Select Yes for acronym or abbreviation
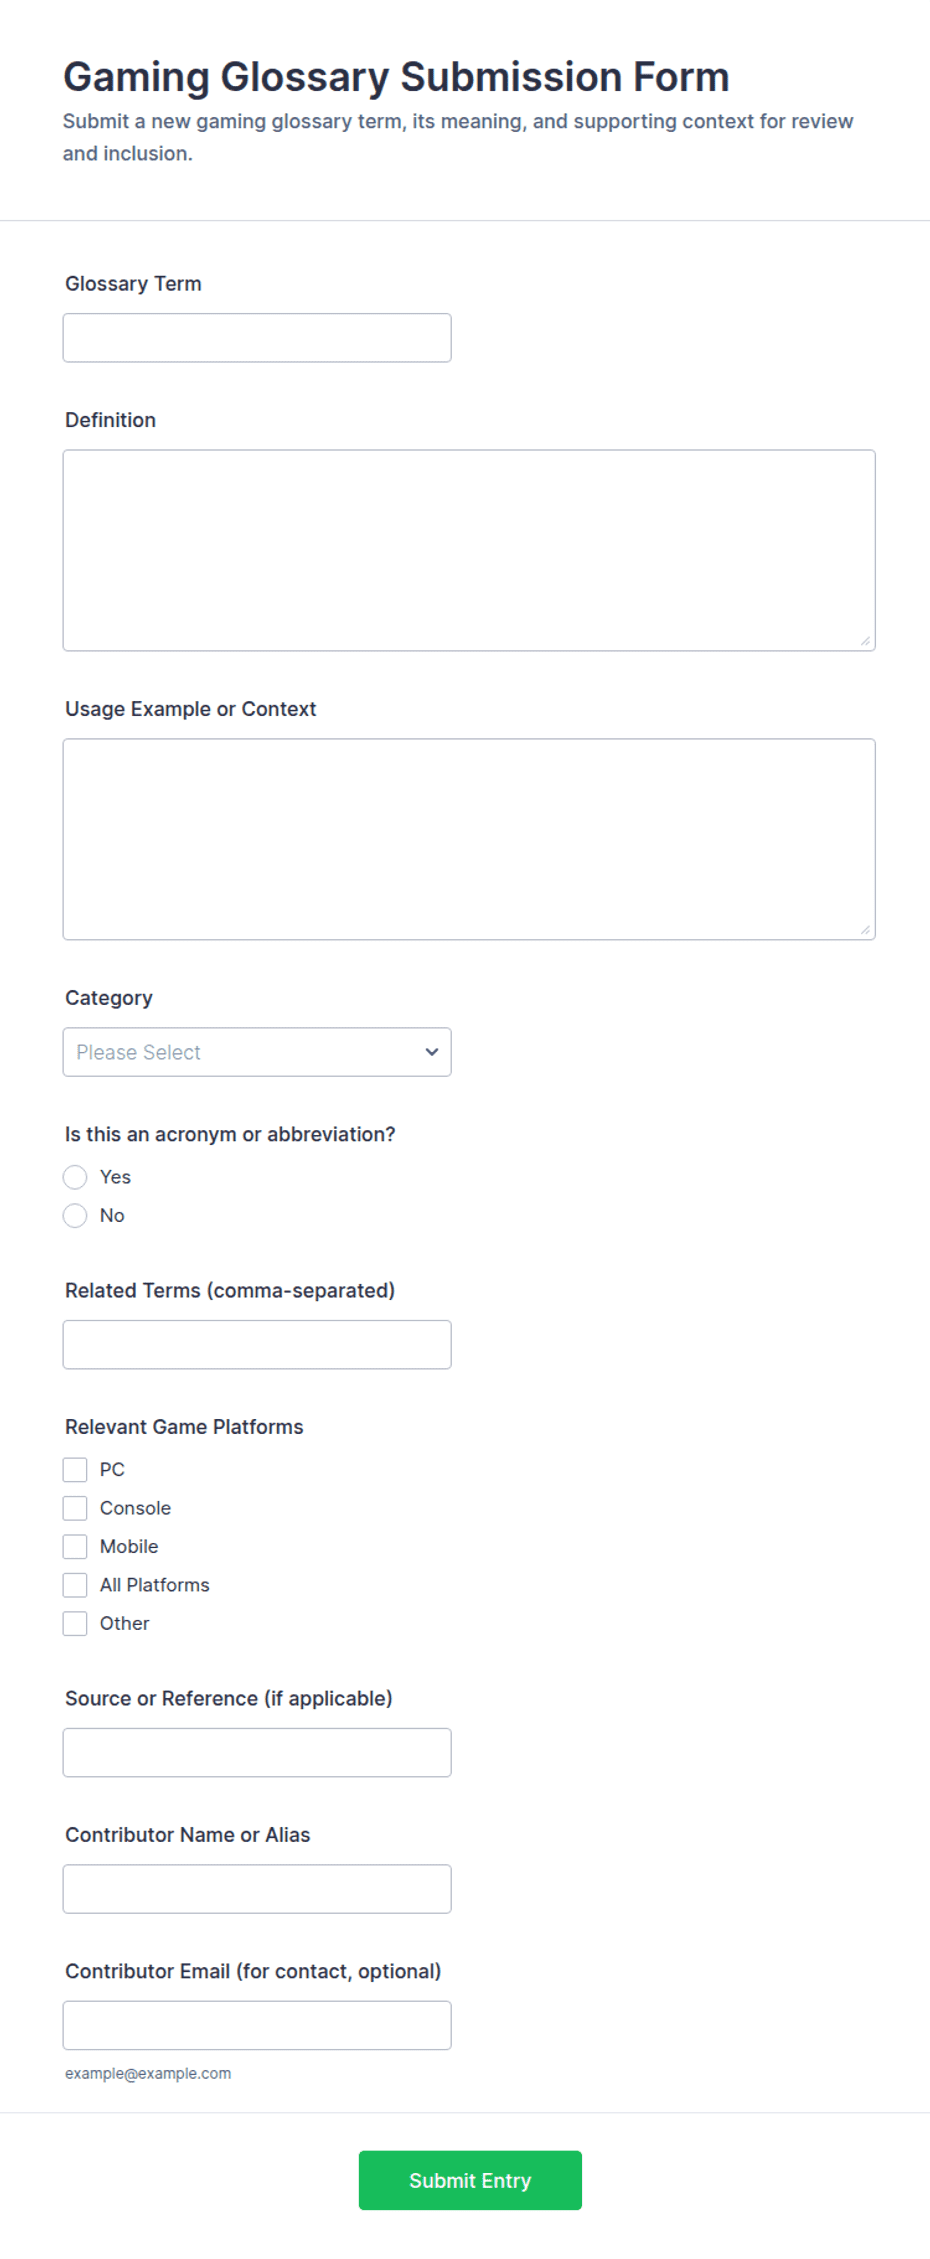Screen dimensions: 930x2259 pyautogui.click(x=75, y=1177)
